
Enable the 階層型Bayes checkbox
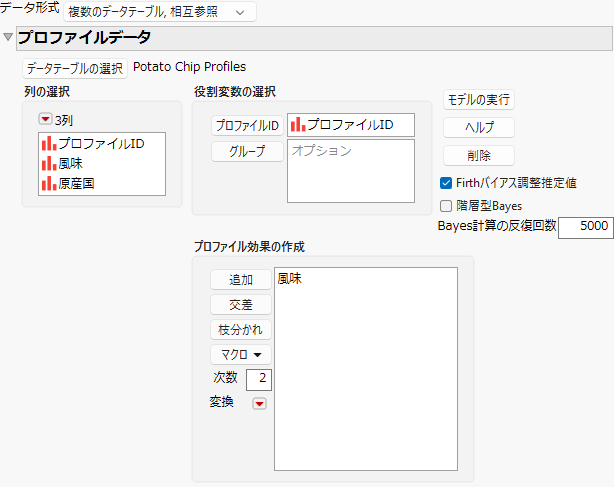tap(446, 206)
